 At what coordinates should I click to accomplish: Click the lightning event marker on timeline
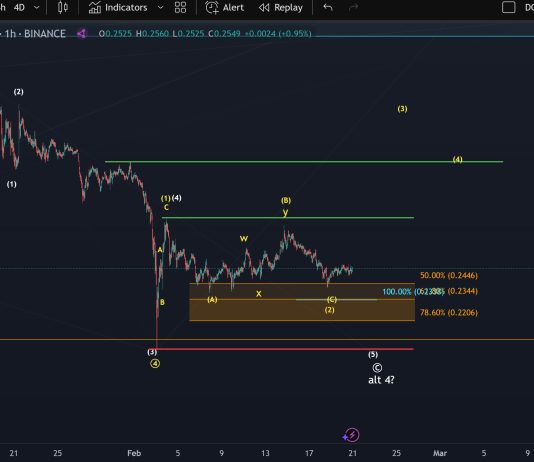point(351,435)
